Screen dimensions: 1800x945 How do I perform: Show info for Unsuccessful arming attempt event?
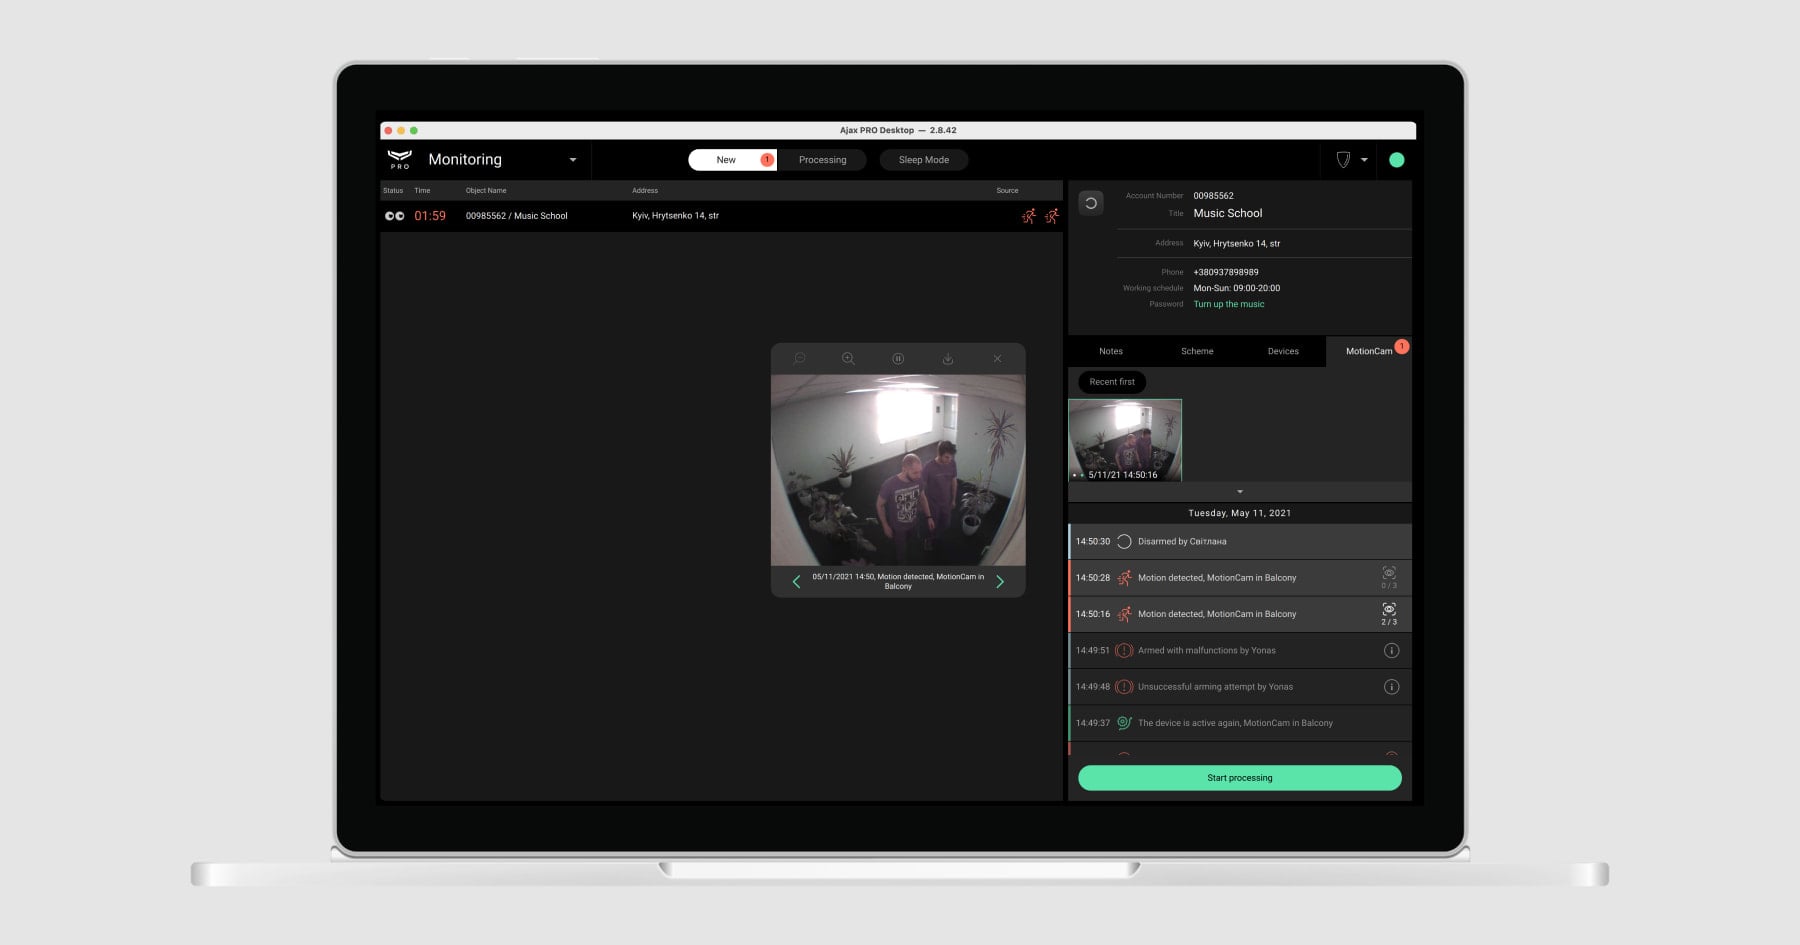point(1390,687)
